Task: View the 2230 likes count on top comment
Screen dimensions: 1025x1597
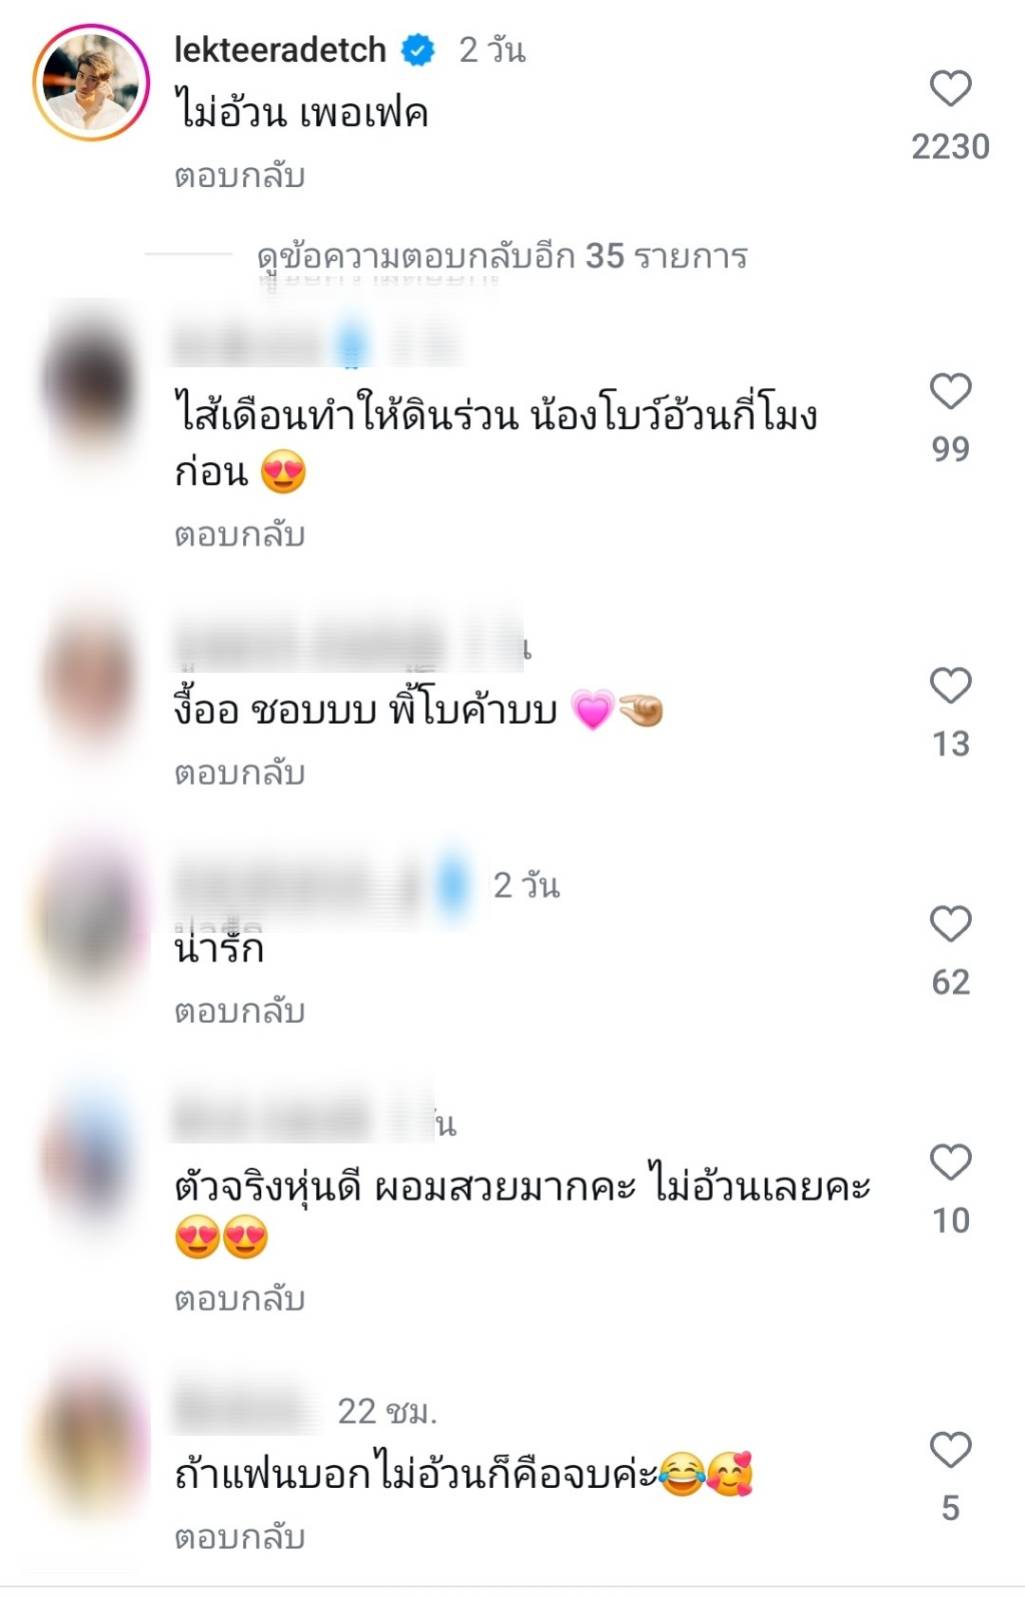Action: (950, 147)
